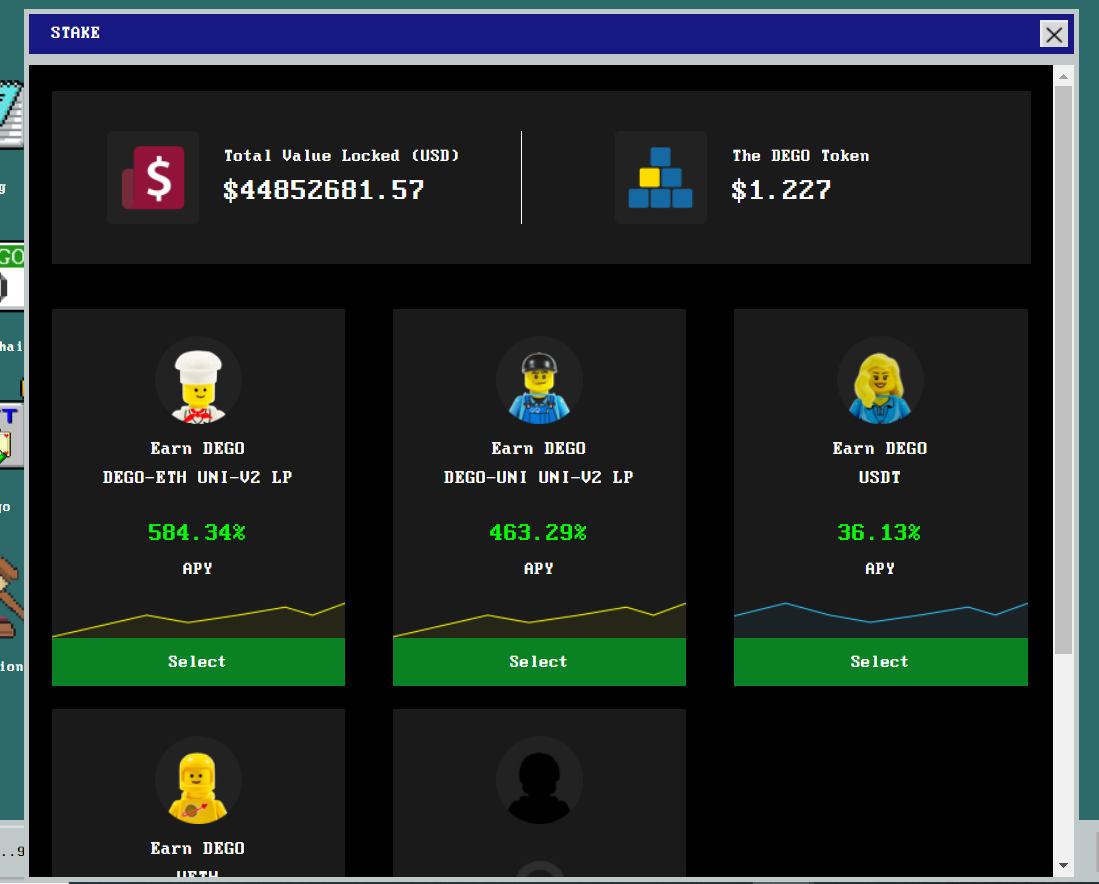Click the chef avatar on DEGO-ETH card
The width and height of the screenshot is (1099, 884).
point(198,381)
